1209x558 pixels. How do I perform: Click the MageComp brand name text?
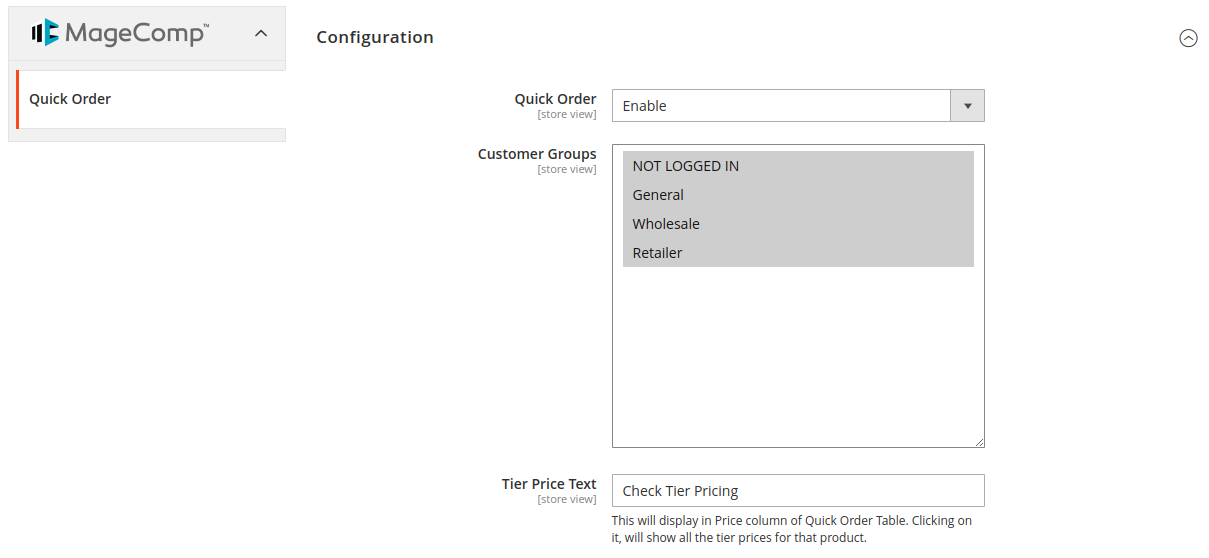(136, 34)
